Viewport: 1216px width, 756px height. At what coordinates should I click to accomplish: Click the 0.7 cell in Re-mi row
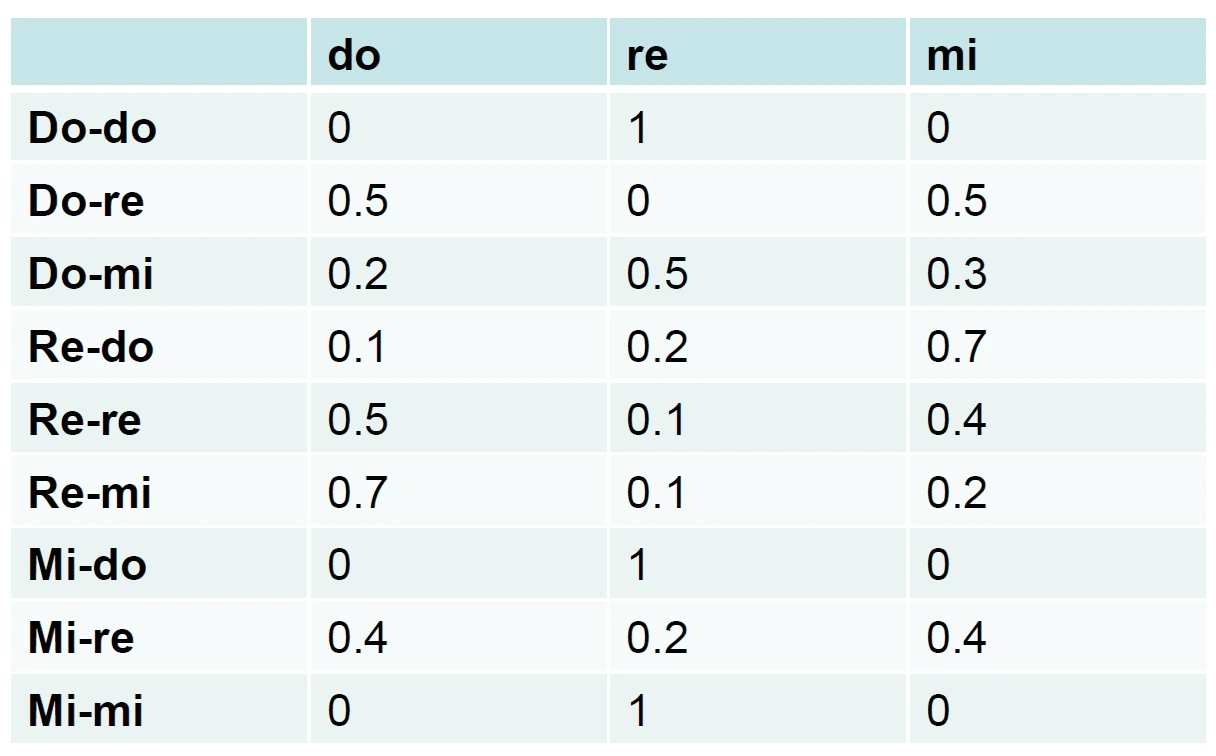(358, 493)
